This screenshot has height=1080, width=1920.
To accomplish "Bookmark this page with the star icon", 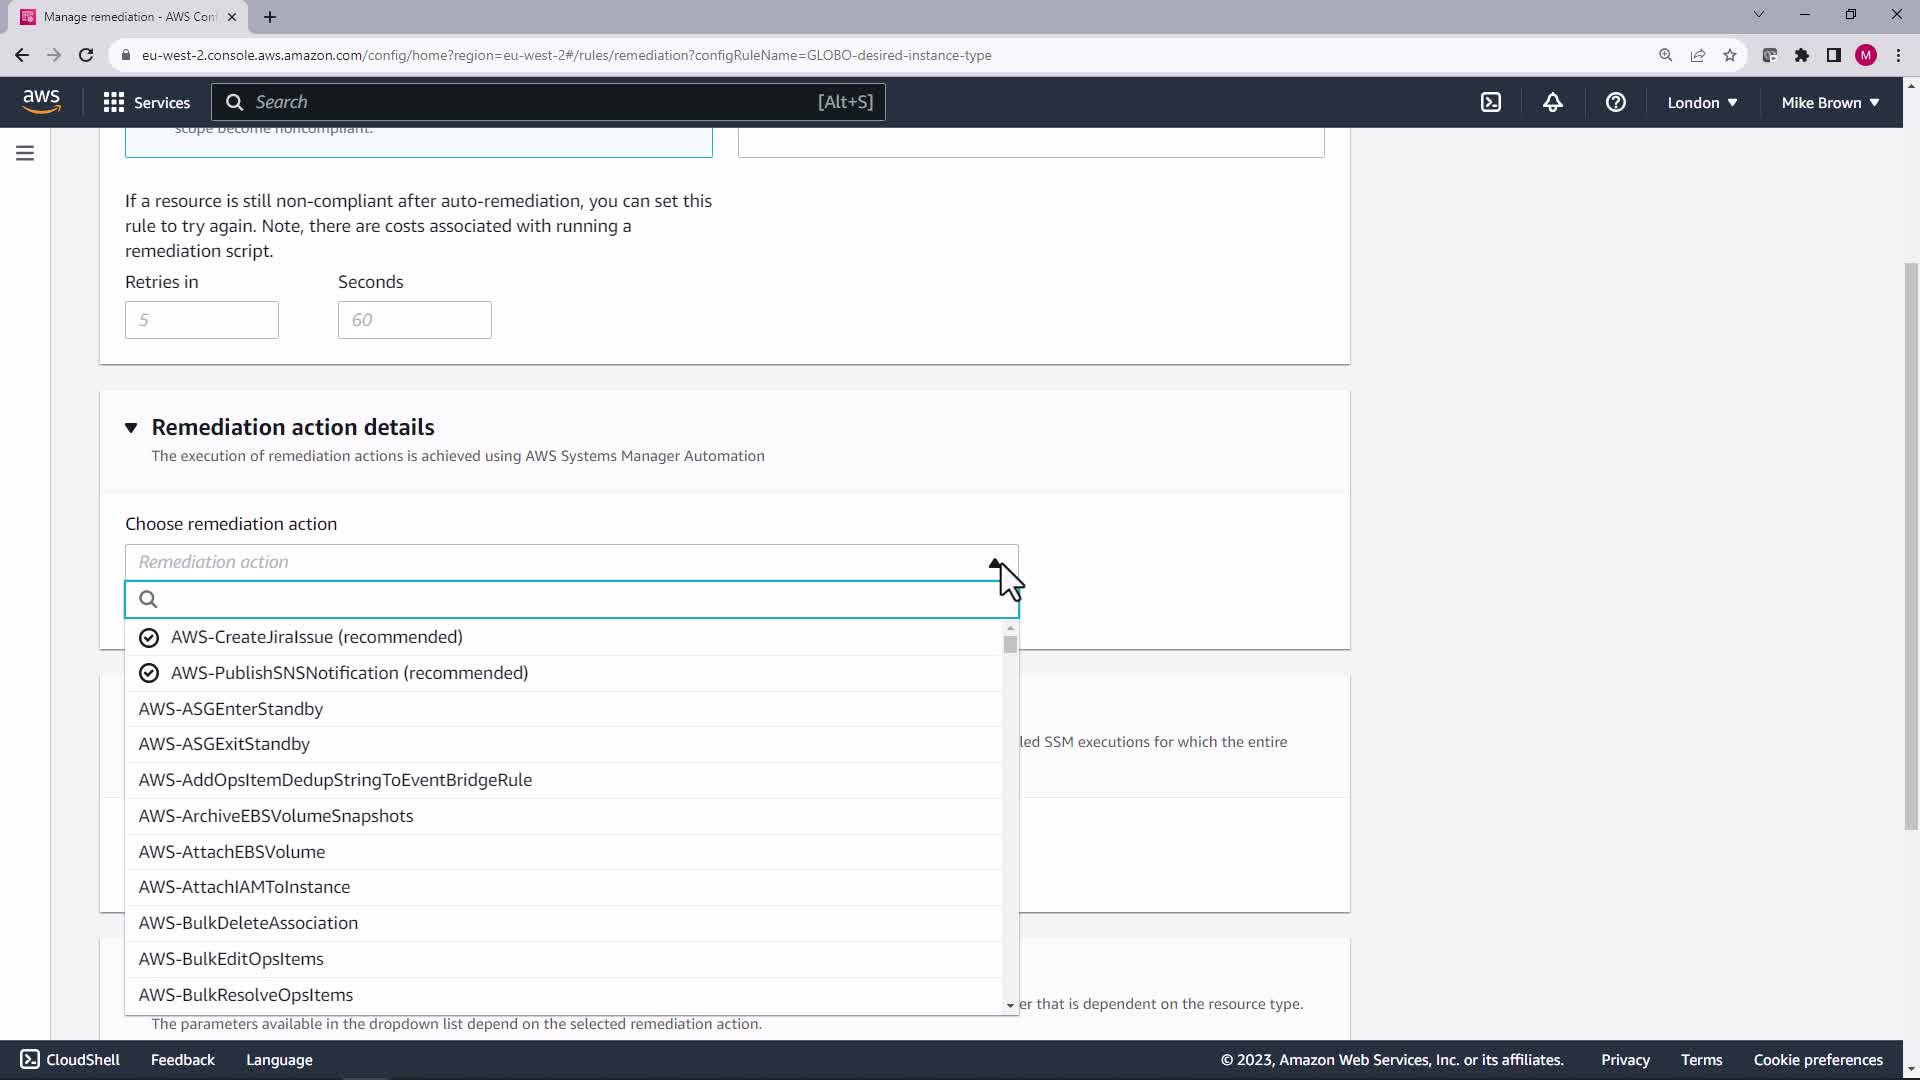I will [x=1730, y=55].
